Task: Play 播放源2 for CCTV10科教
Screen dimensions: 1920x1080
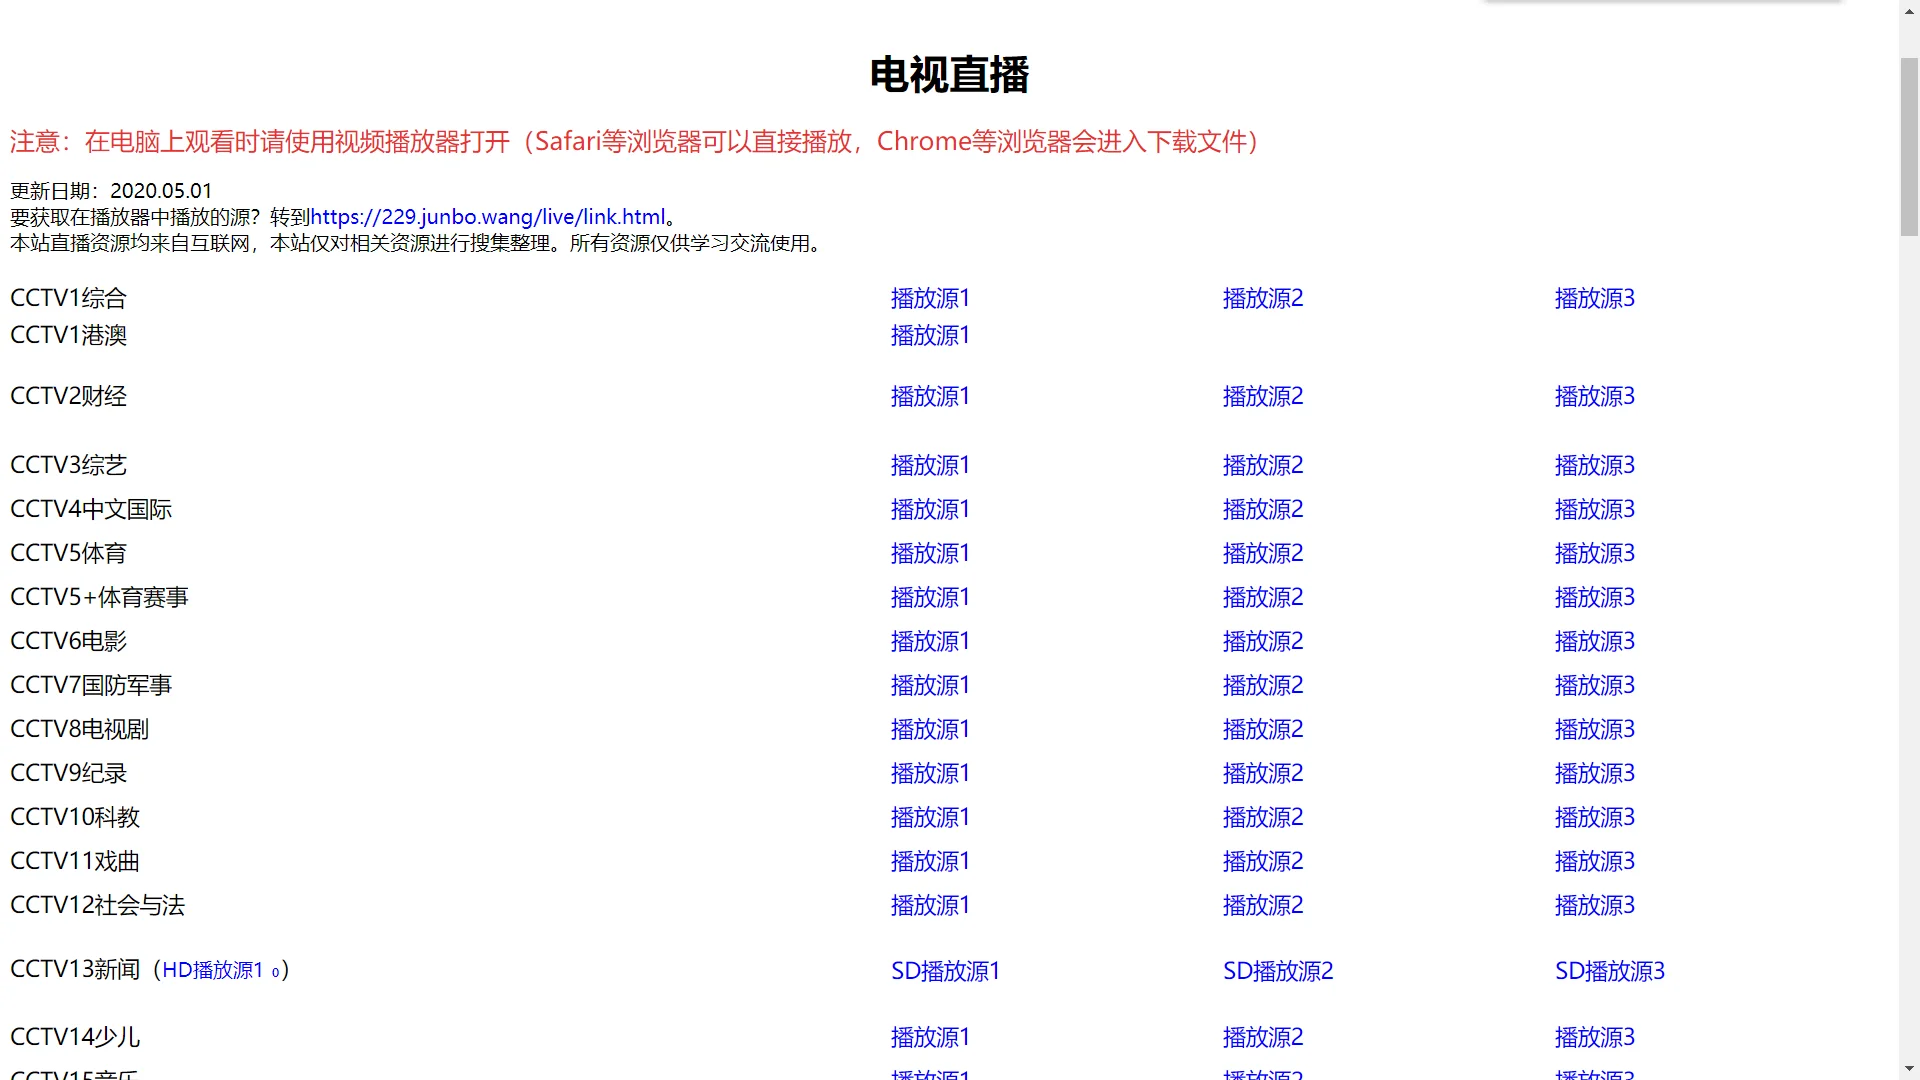Action: (x=1262, y=817)
